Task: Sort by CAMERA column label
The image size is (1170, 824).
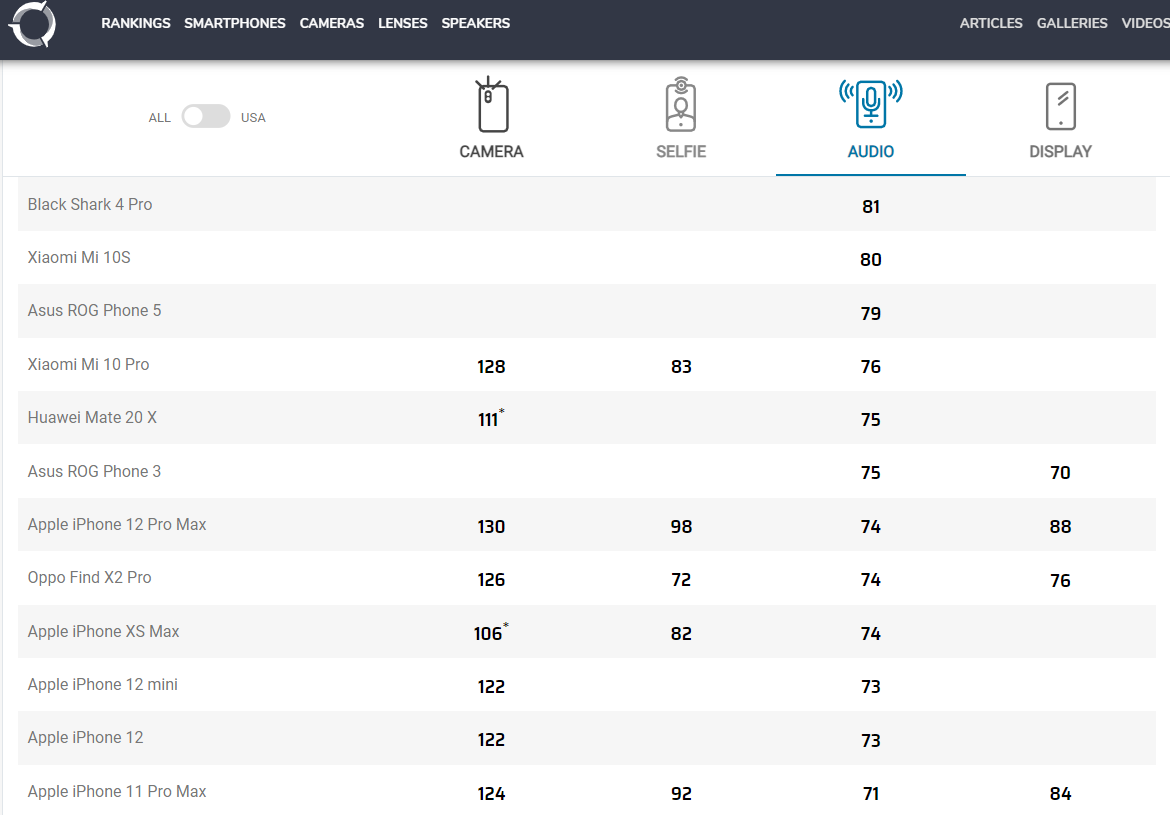Action: (491, 152)
